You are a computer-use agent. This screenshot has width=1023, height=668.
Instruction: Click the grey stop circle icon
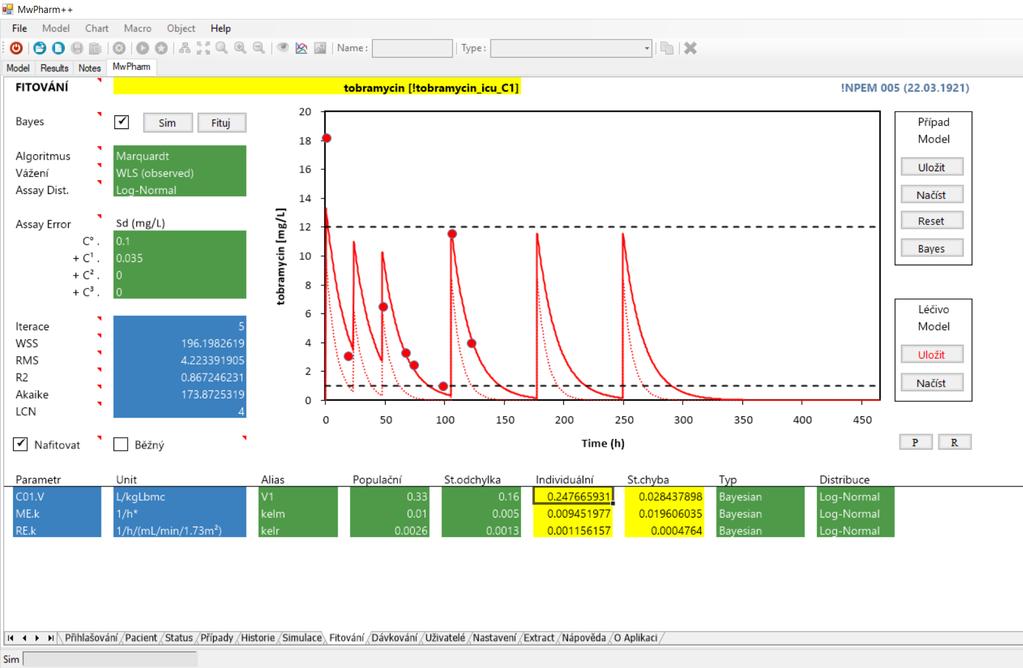point(119,48)
